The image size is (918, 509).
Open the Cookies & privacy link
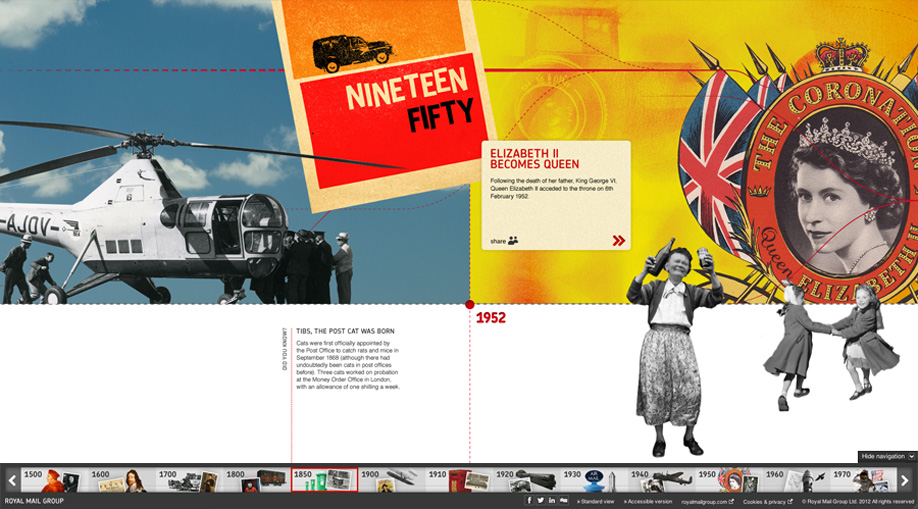coord(767,501)
